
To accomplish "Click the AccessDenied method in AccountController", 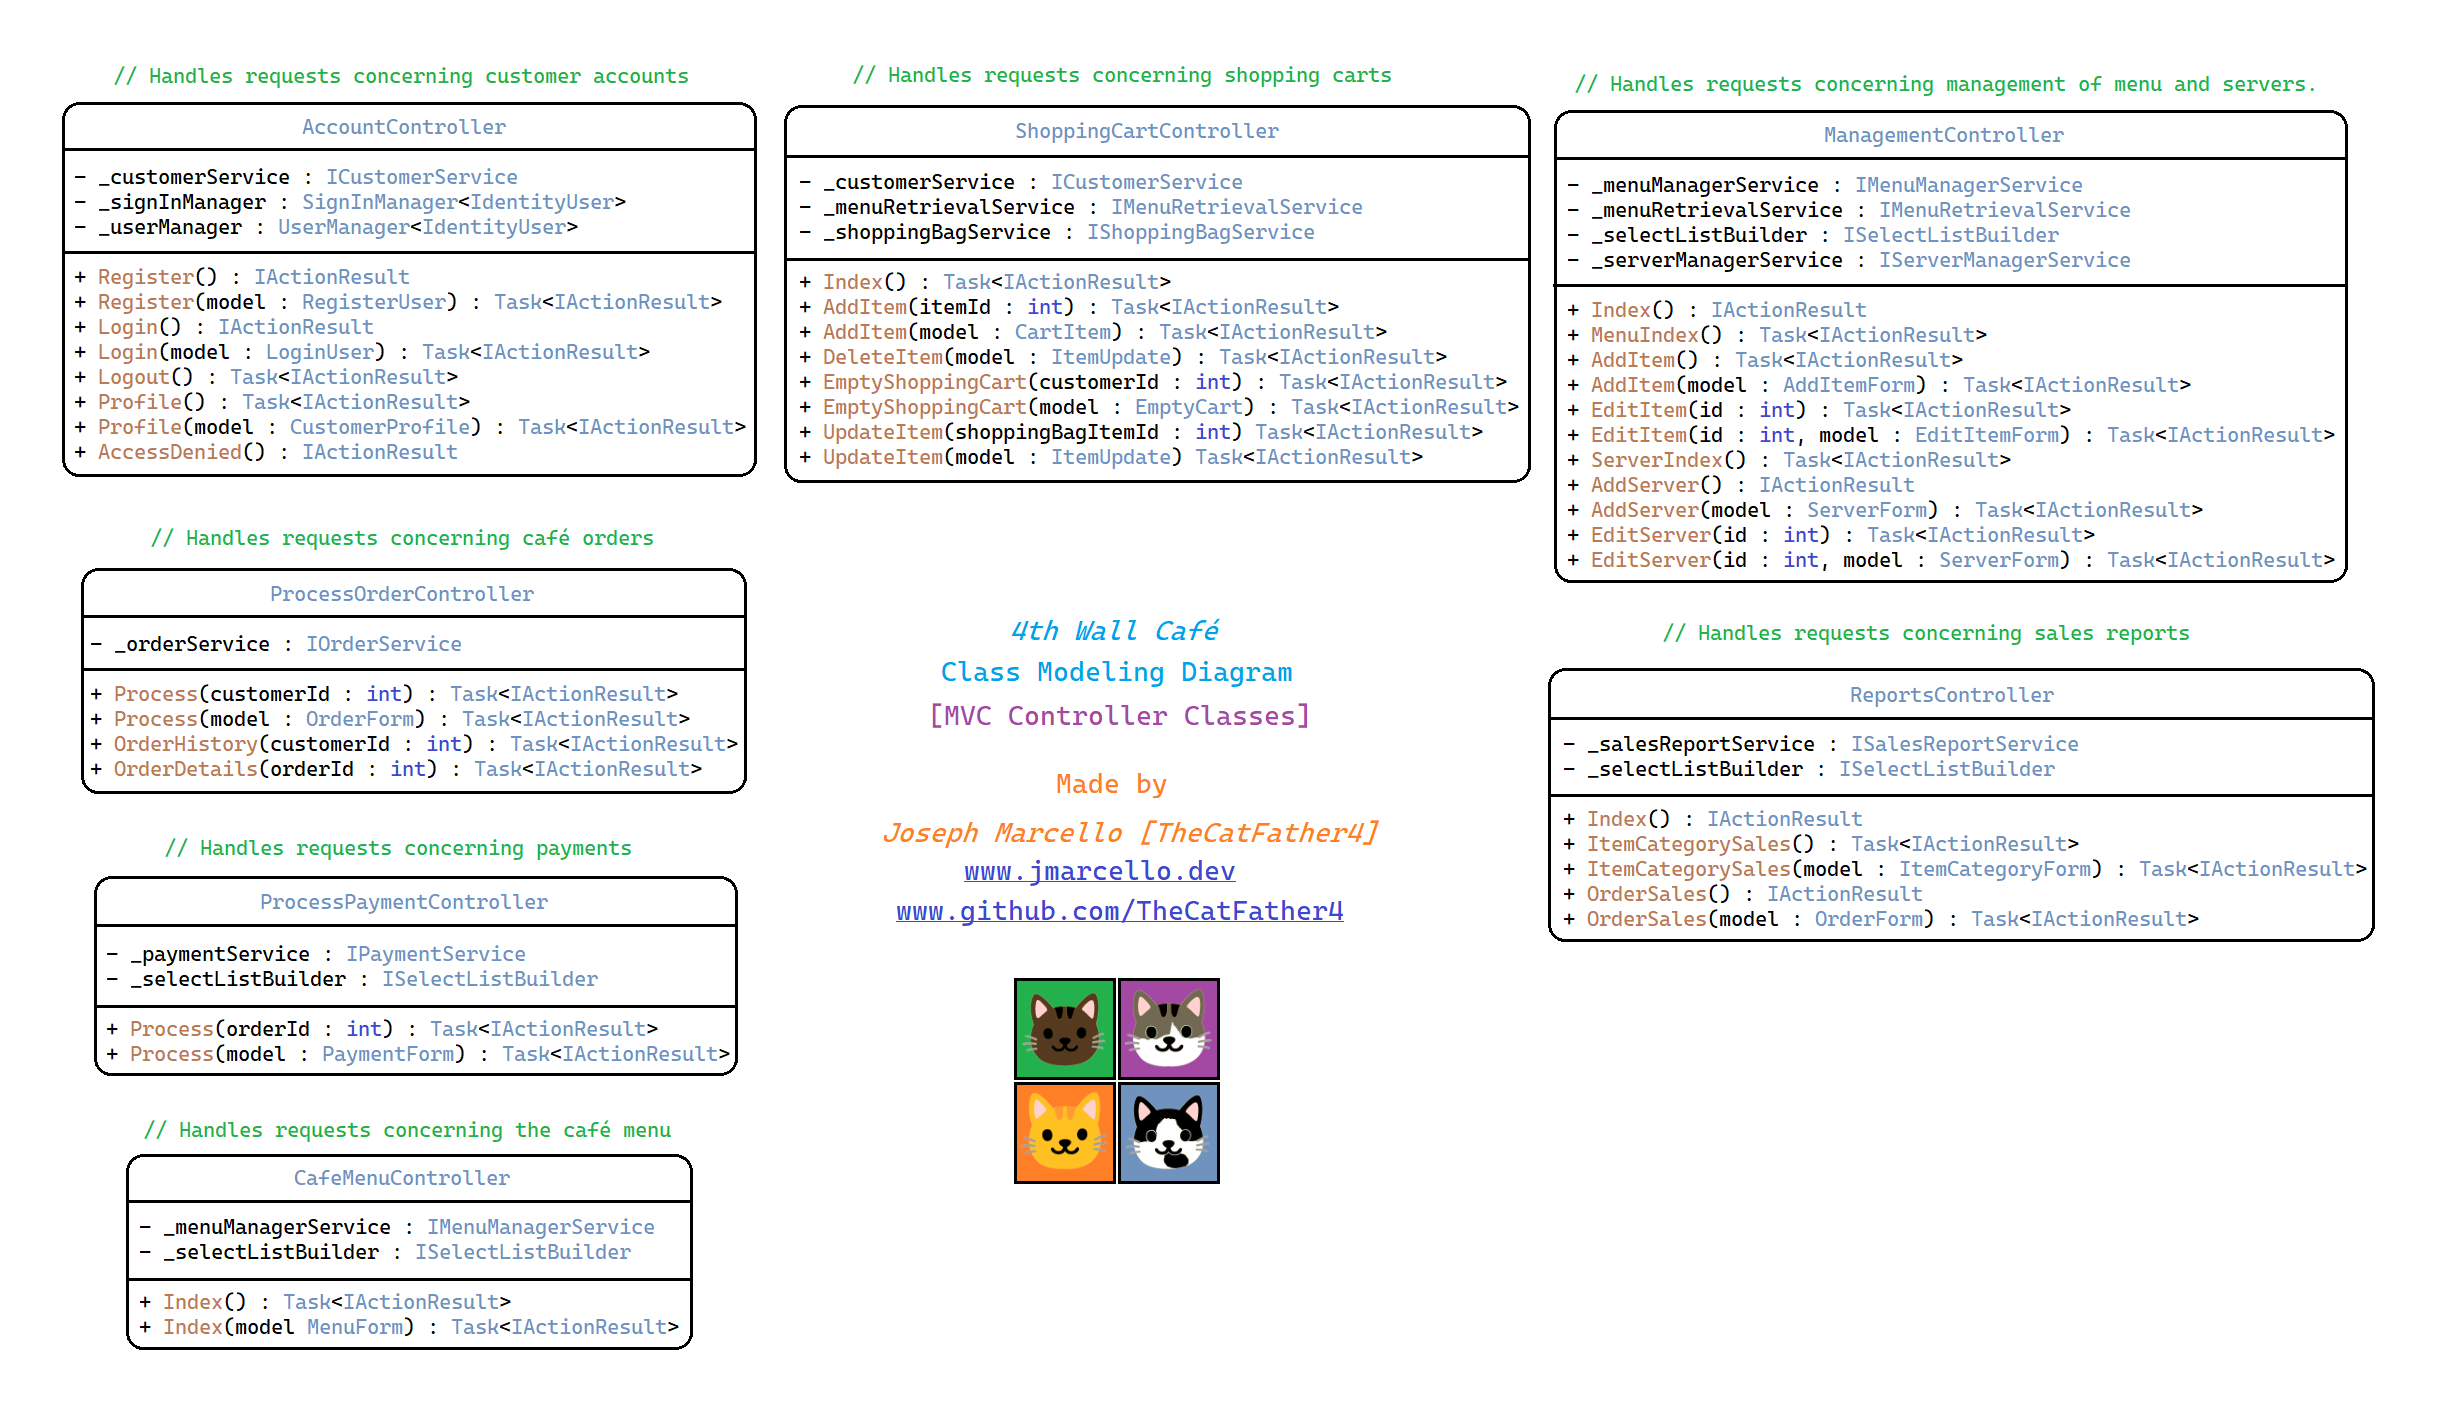I will [170, 452].
